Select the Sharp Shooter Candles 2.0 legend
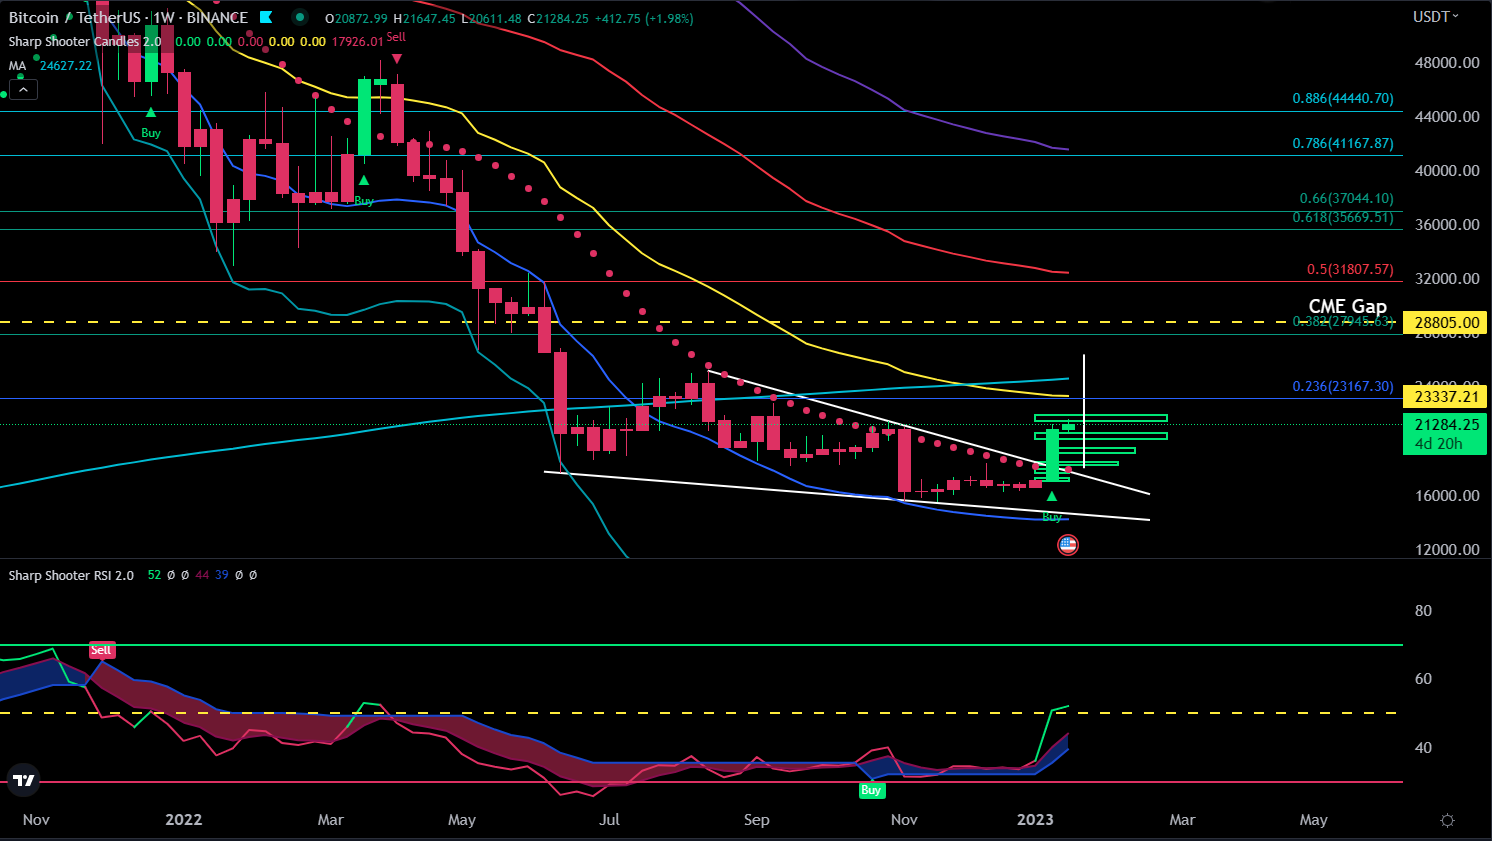 coord(85,41)
